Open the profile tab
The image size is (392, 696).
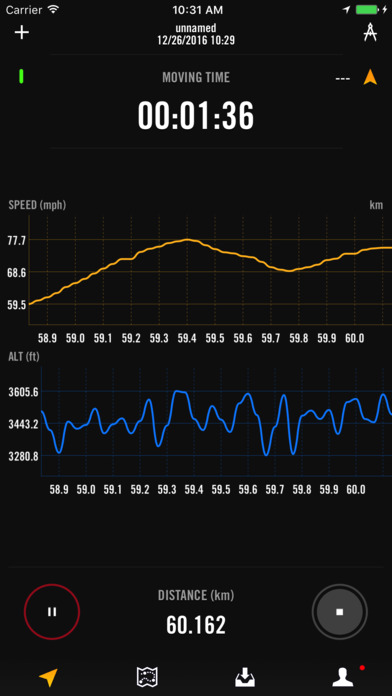[x=343, y=676]
